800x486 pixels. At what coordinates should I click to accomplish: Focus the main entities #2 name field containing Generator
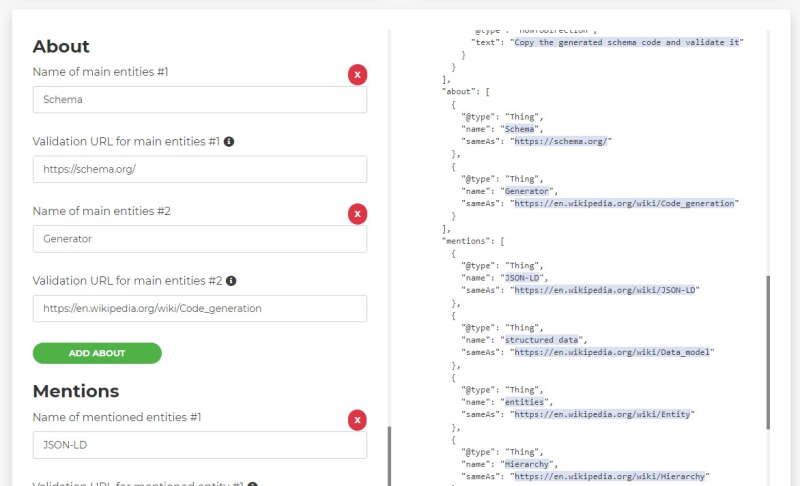click(x=199, y=239)
